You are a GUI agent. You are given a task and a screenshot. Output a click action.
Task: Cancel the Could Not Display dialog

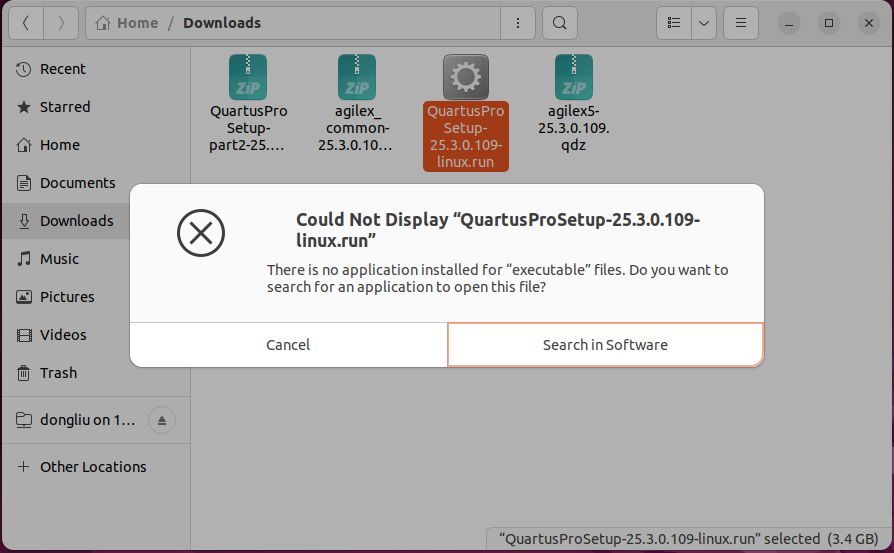coord(288,345)
